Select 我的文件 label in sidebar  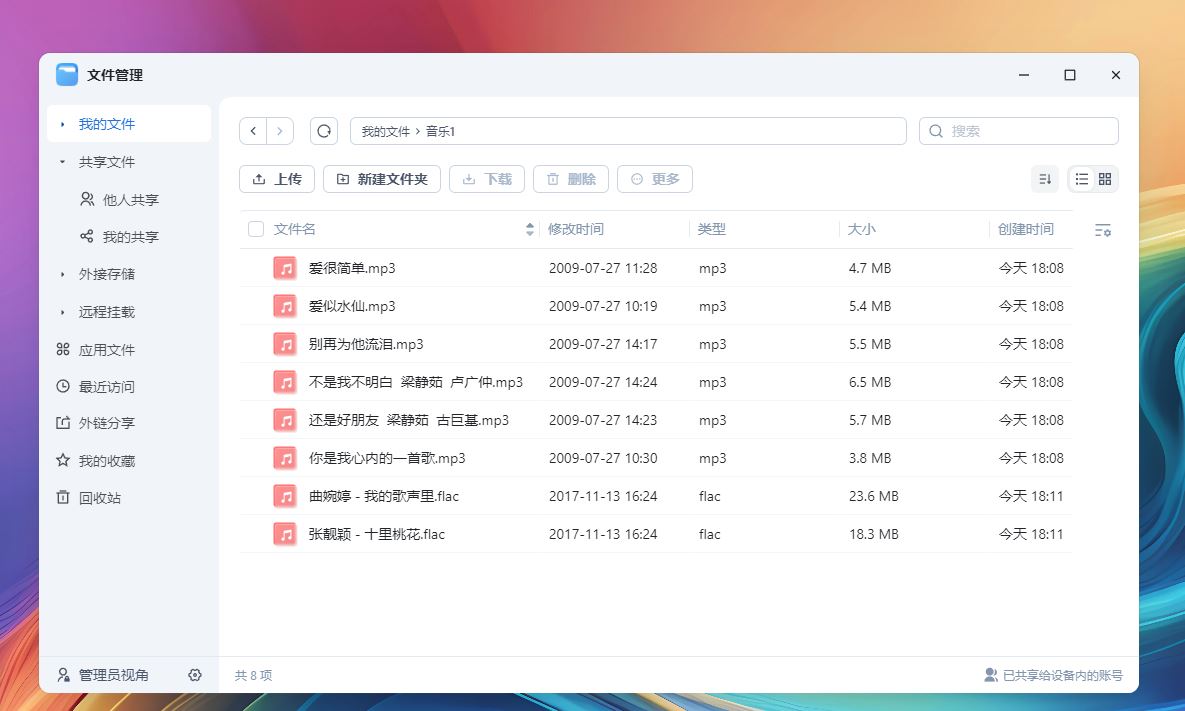(x=107, y=124)
